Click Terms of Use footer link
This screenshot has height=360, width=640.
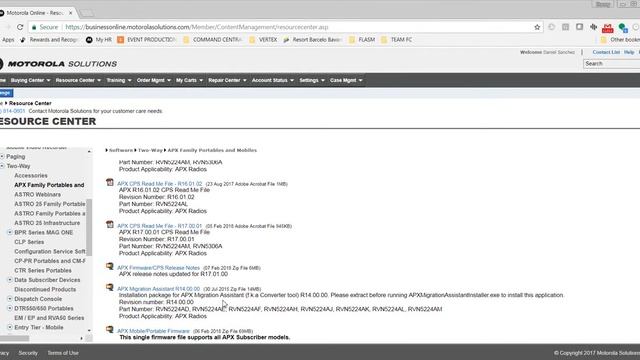63,353
